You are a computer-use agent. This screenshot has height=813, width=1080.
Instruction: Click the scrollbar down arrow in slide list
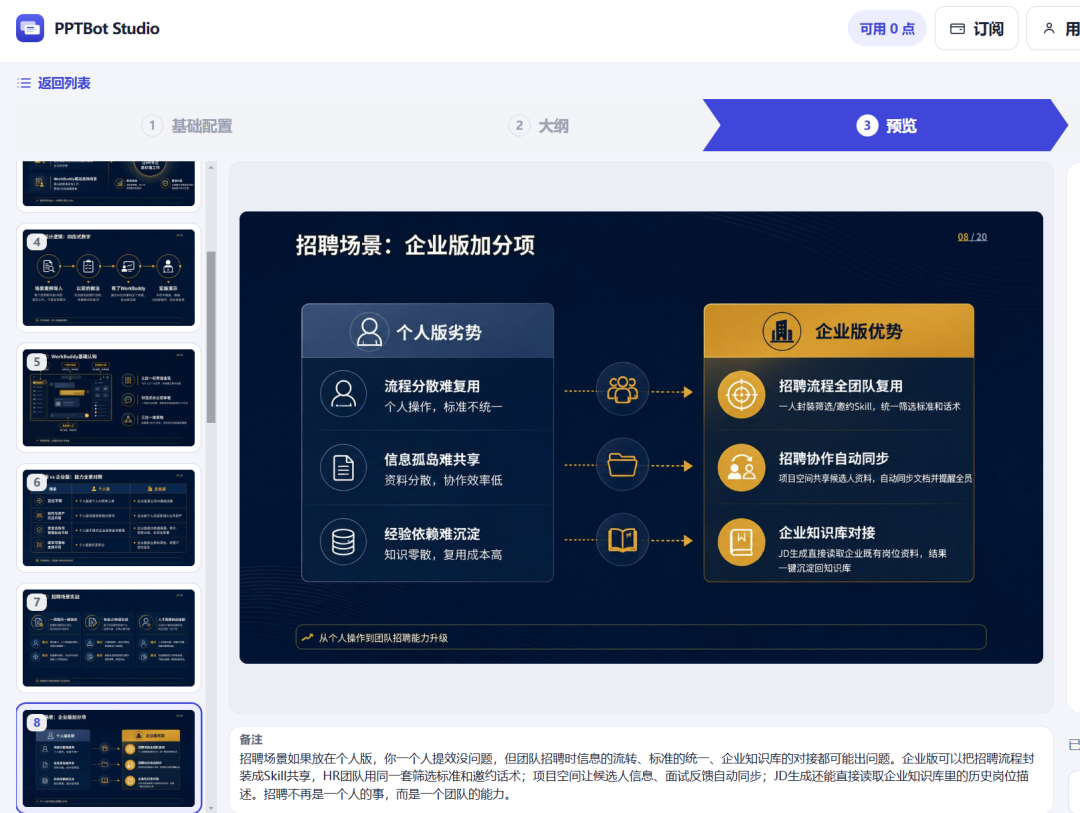(211, 807)
